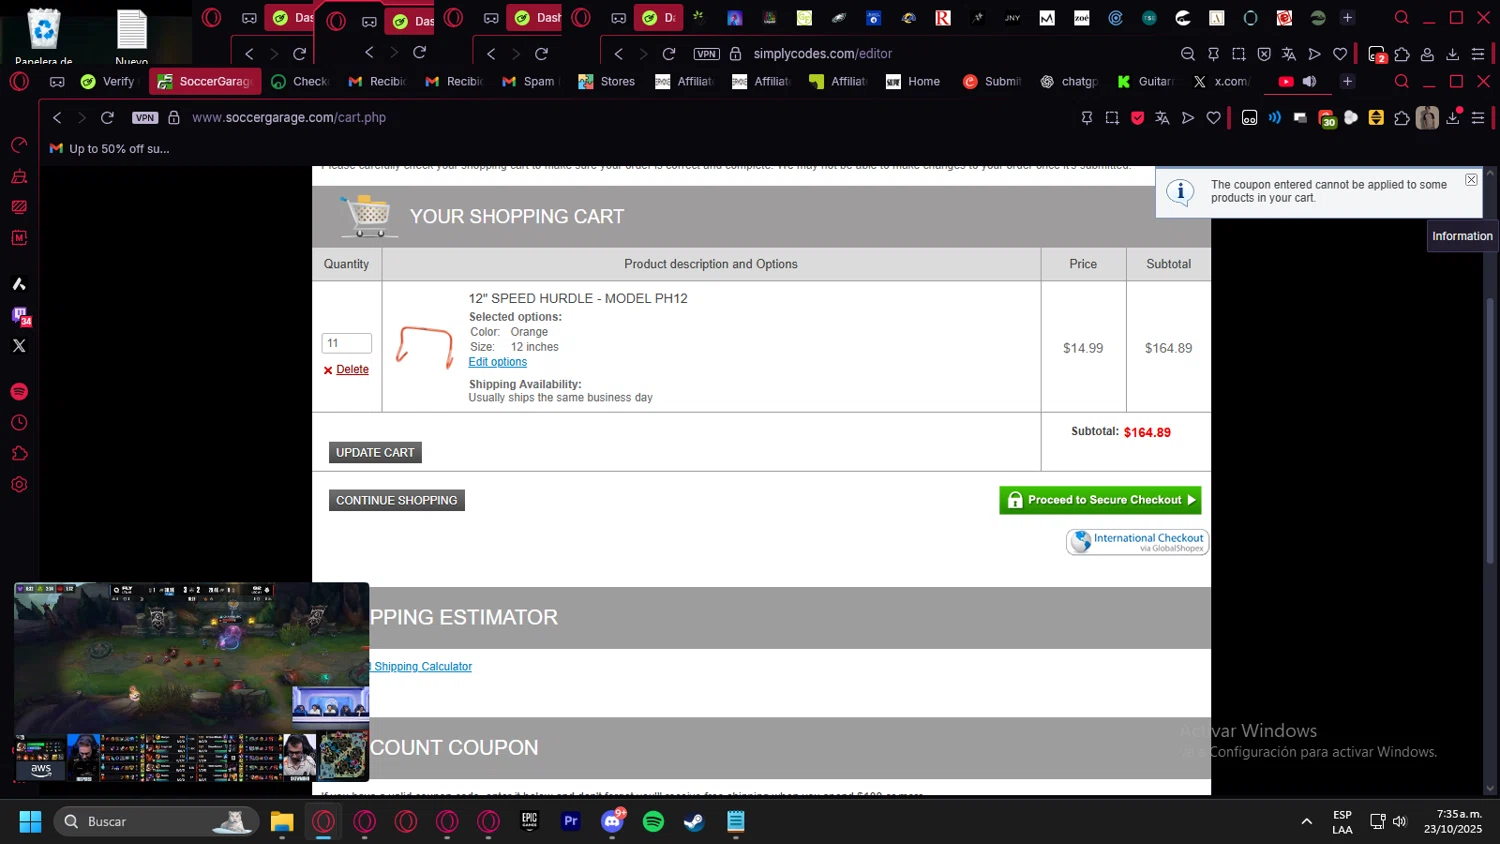Screen dimensions: 1500x844
Task: Mute the YouTube tab audio speaker
Action: (x=1309, y=81)
